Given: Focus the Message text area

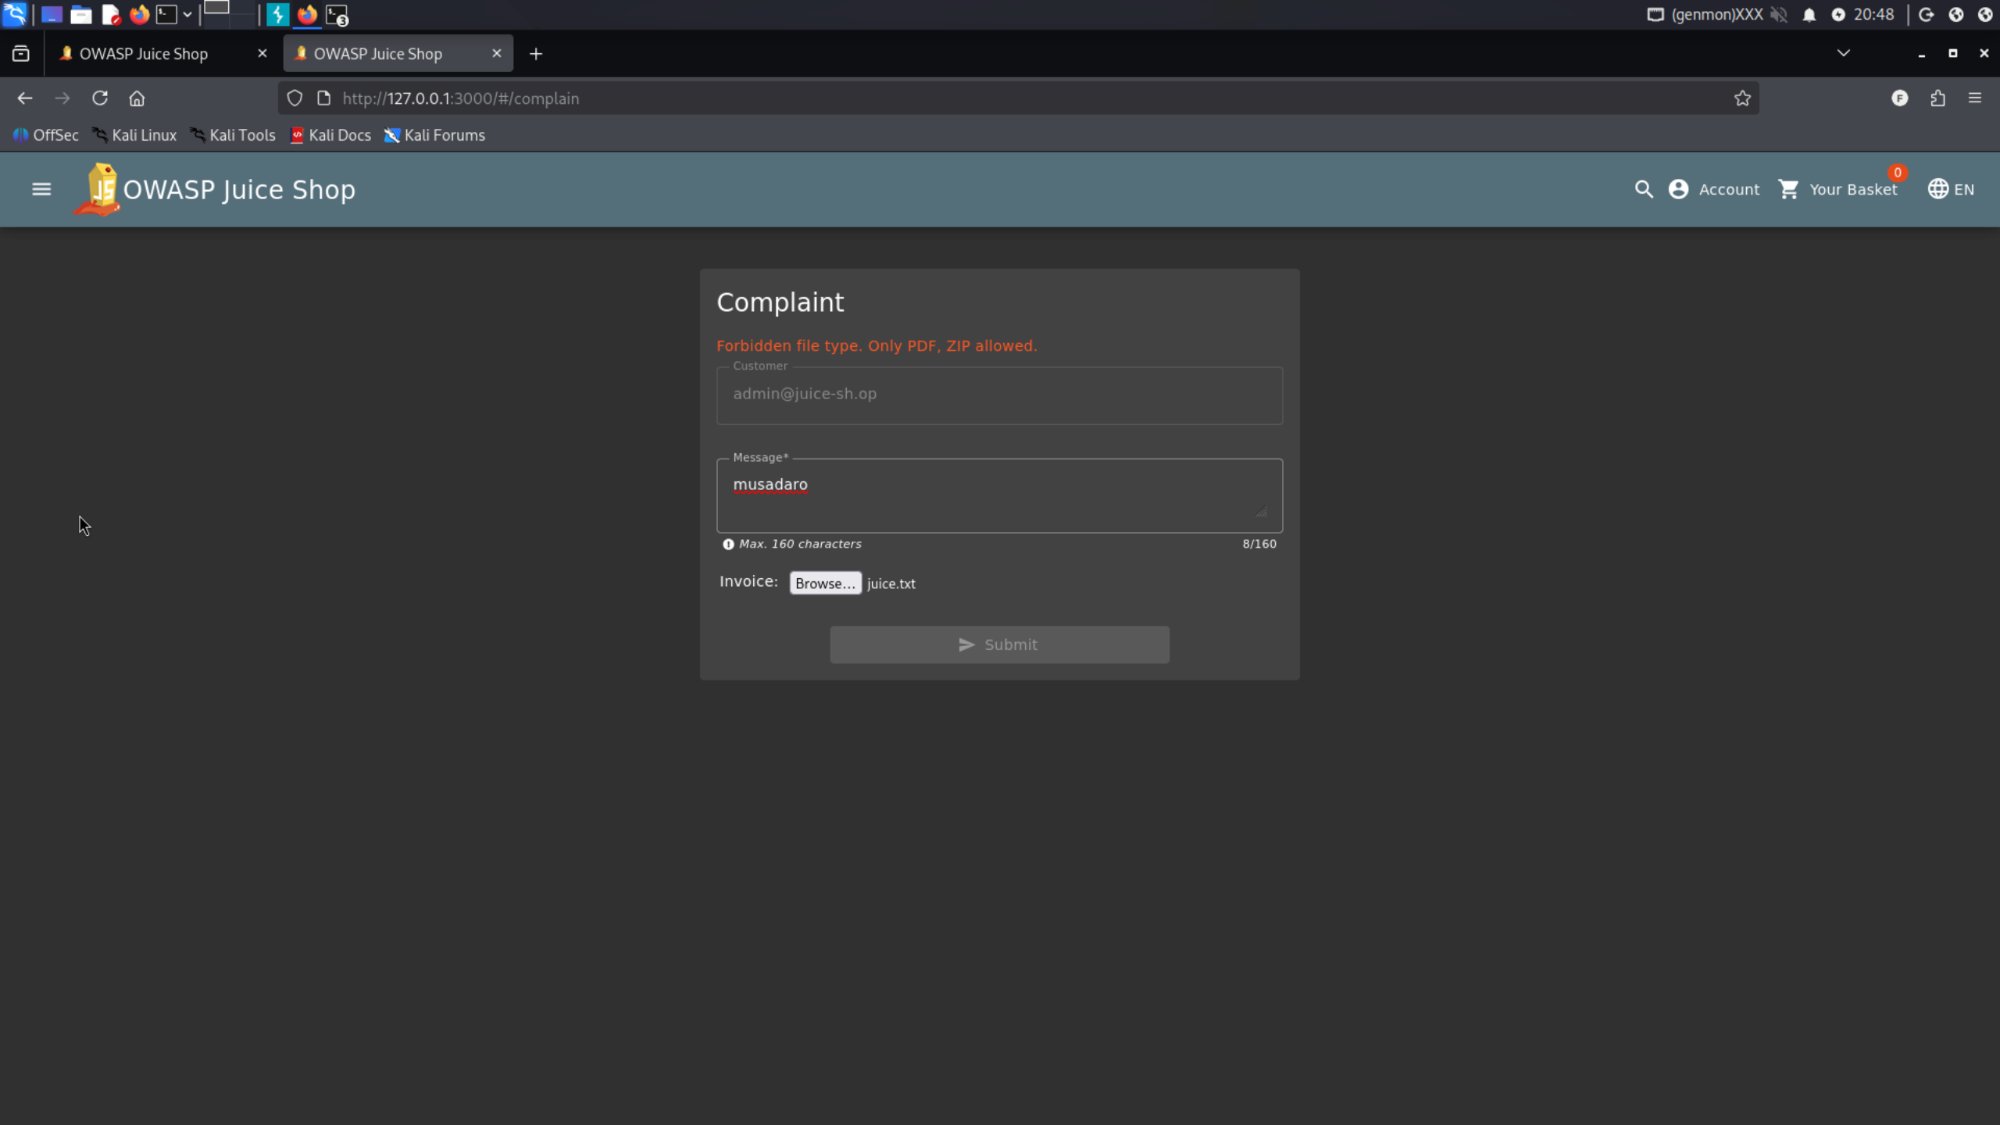Looking at the screenshot, I should [999, 496].
